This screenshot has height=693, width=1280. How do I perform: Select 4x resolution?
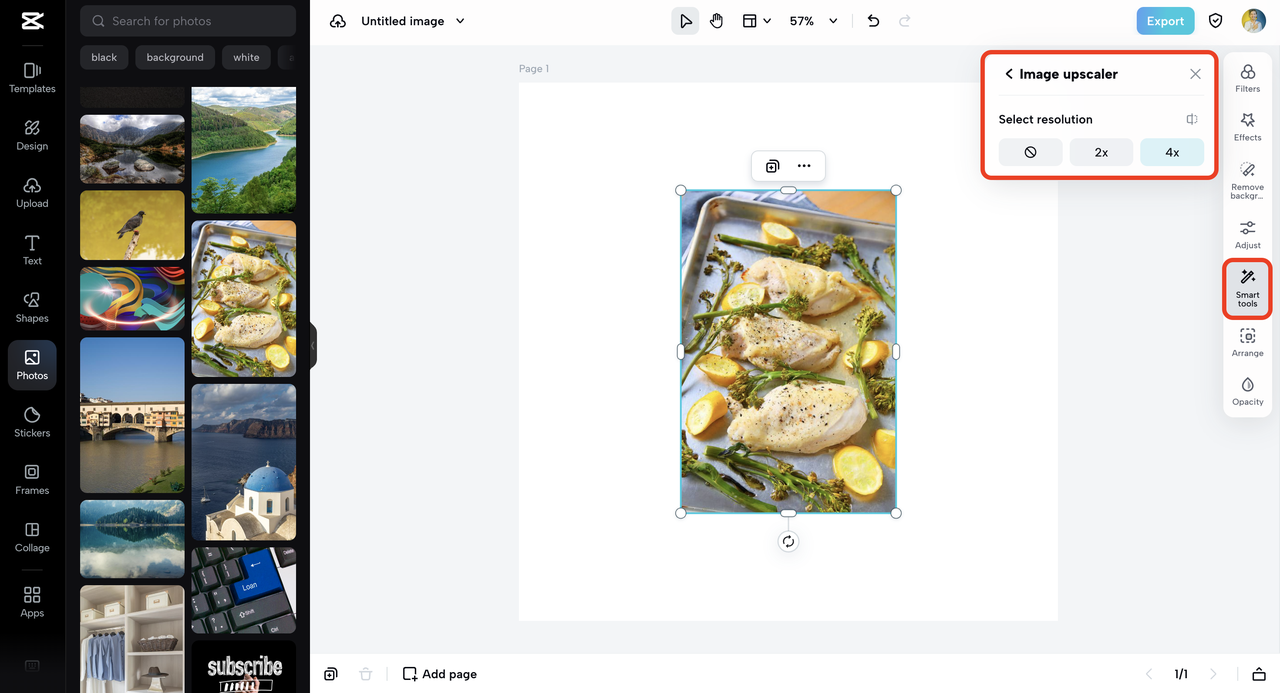[1172, 152]
